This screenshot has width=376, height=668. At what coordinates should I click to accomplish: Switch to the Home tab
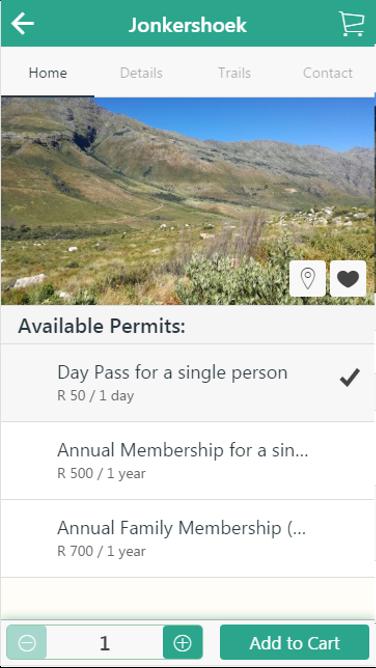(48, 73)
